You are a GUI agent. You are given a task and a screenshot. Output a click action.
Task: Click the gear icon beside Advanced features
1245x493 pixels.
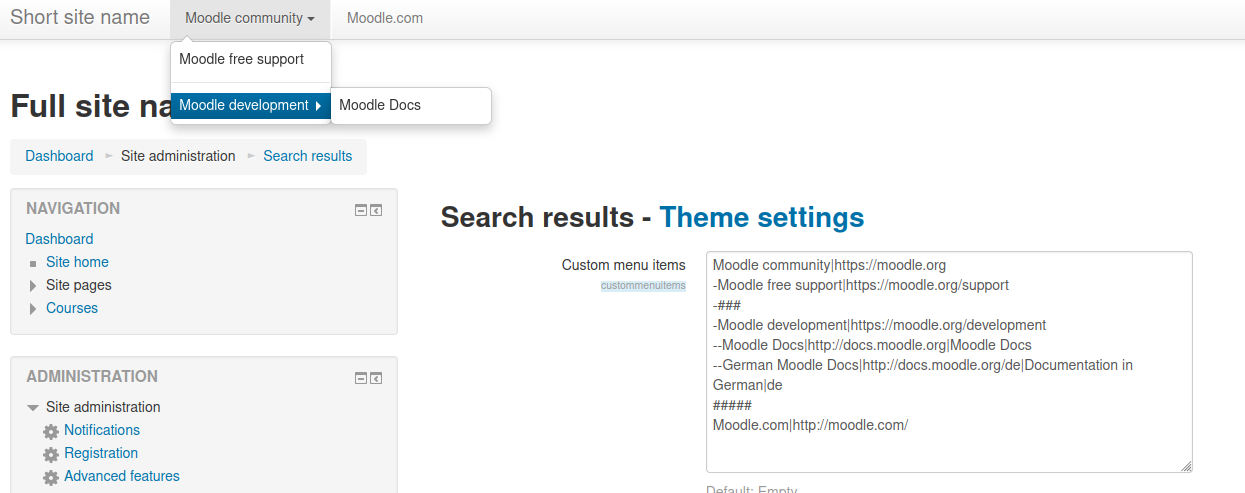[51, 477]
